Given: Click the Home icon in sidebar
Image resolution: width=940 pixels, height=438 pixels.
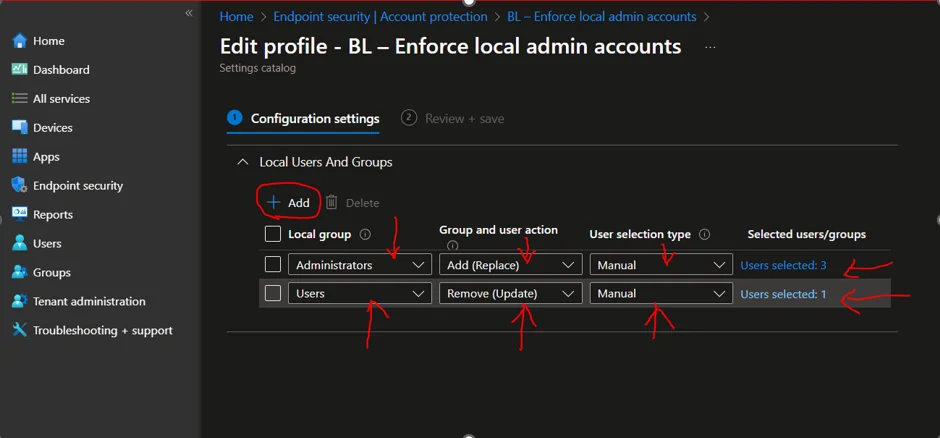Looking at the screenshot, I should click(19, 41).
